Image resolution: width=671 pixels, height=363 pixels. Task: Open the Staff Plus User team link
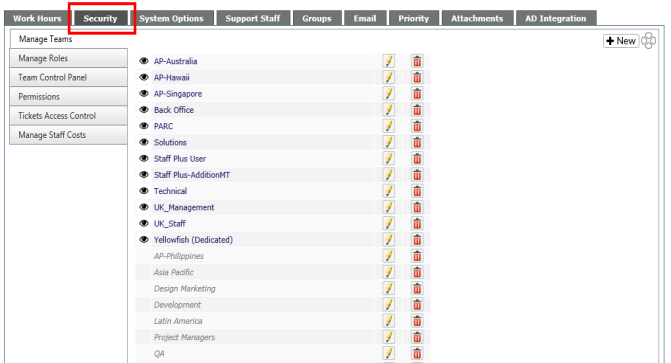pos(180,159)
